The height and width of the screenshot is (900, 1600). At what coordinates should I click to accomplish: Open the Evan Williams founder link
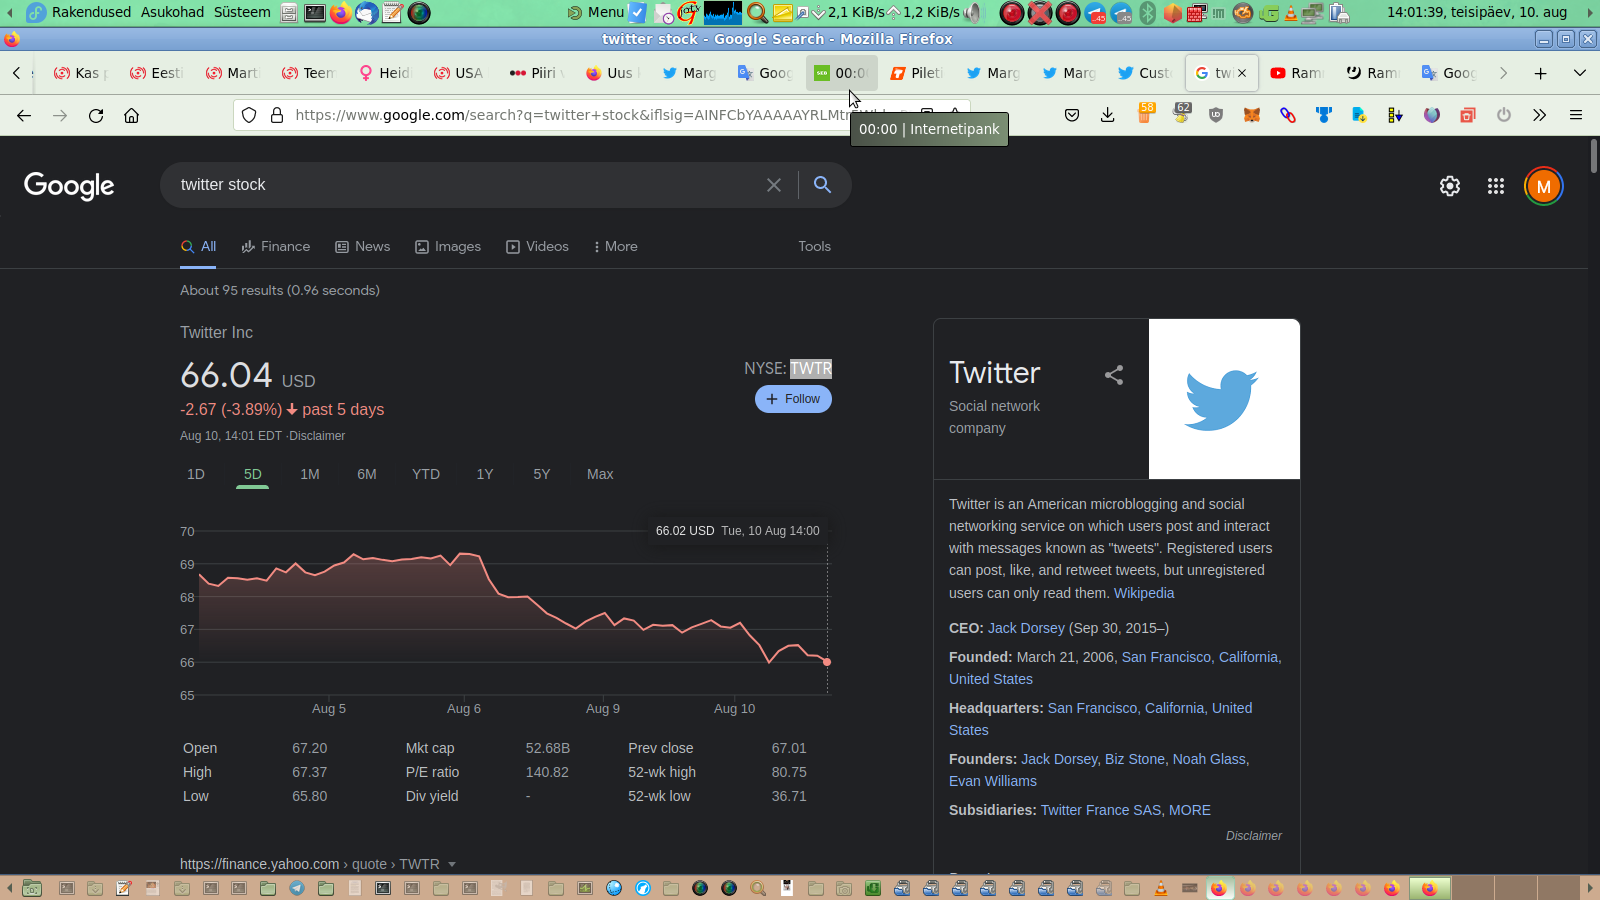click(993, 781)
